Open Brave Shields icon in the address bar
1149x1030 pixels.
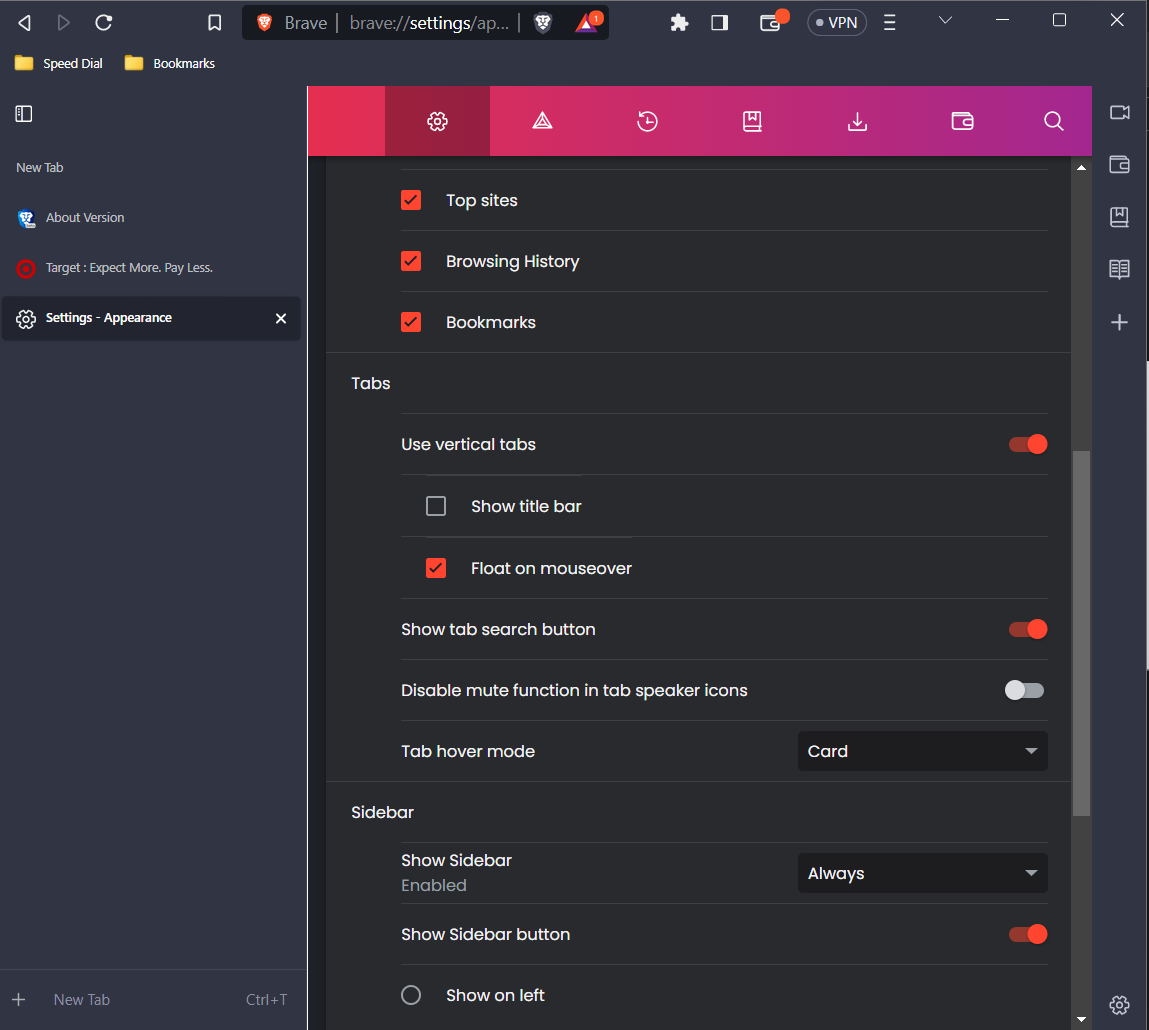pyautogui.click(x=543, y=21)
